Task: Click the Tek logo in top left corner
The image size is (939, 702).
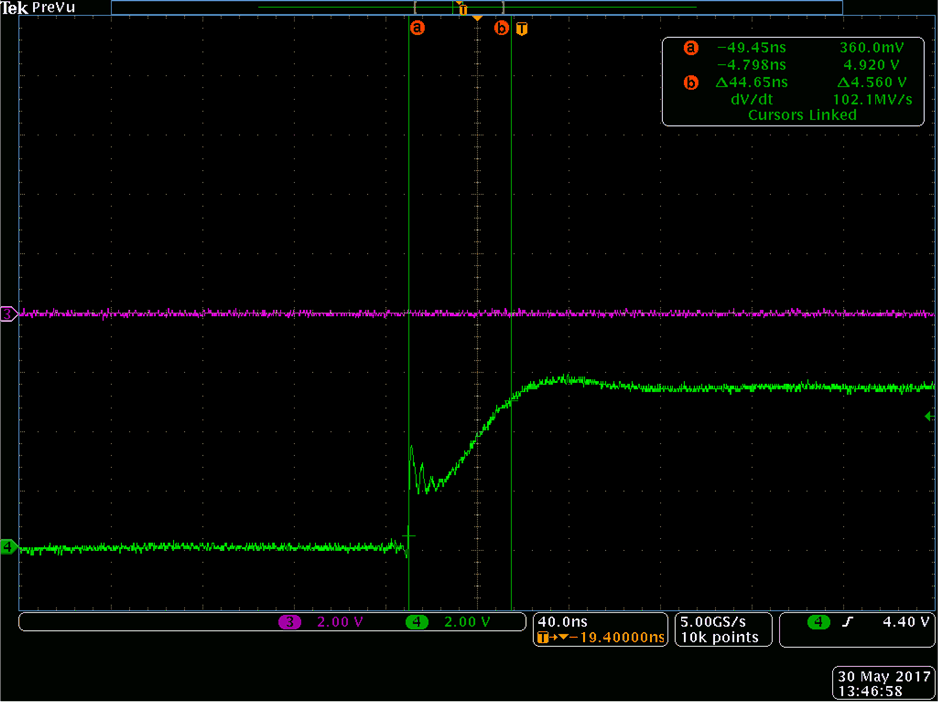Action: click(x=14, y=7)
